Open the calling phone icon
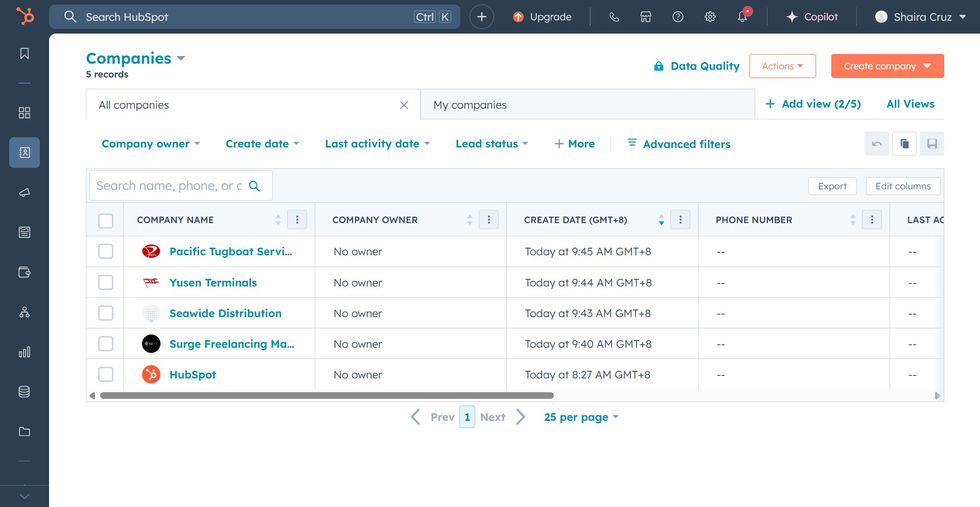This screenshot has width=980, height=507. (614, 17)
